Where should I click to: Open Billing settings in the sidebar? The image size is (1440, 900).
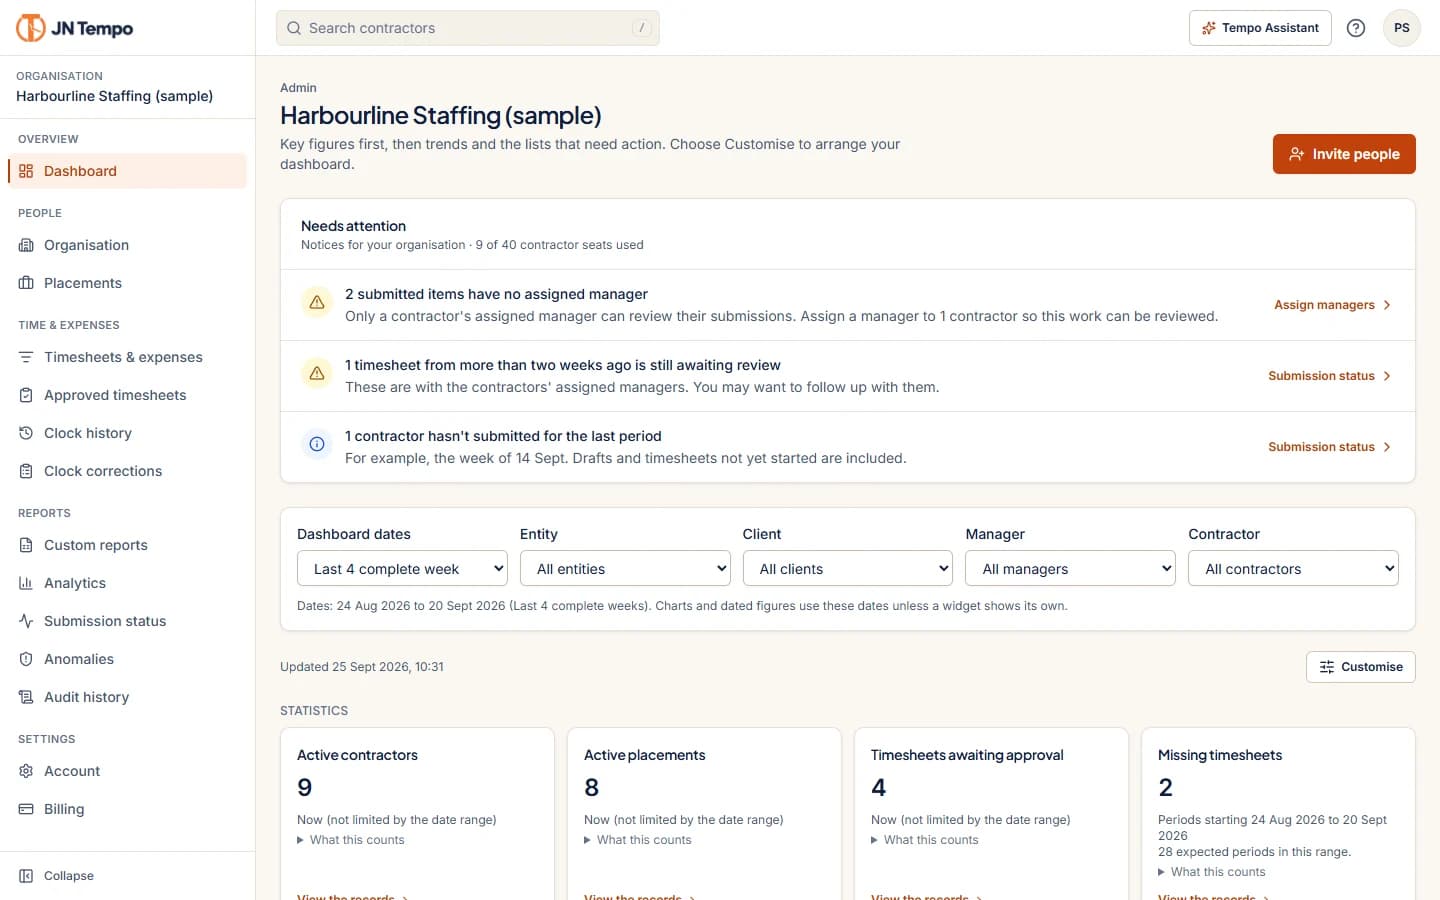(127, 809)
